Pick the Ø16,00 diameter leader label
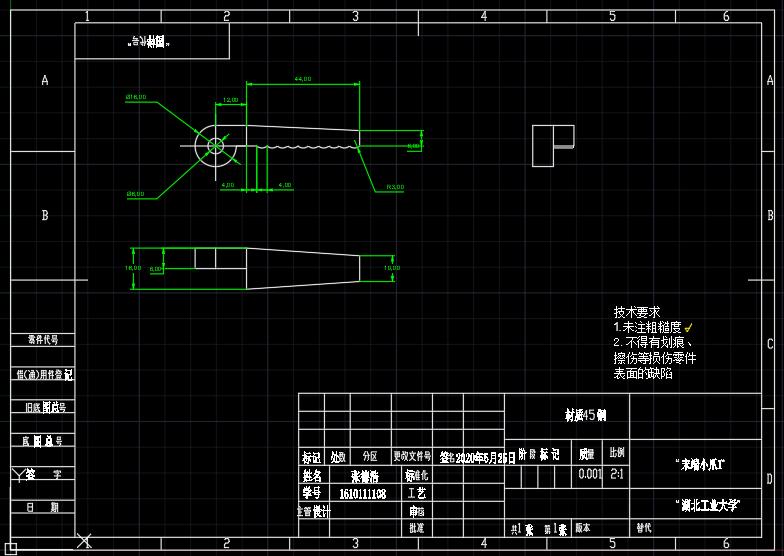This screenshot has width=784, height=556. (x=136, y=96)
